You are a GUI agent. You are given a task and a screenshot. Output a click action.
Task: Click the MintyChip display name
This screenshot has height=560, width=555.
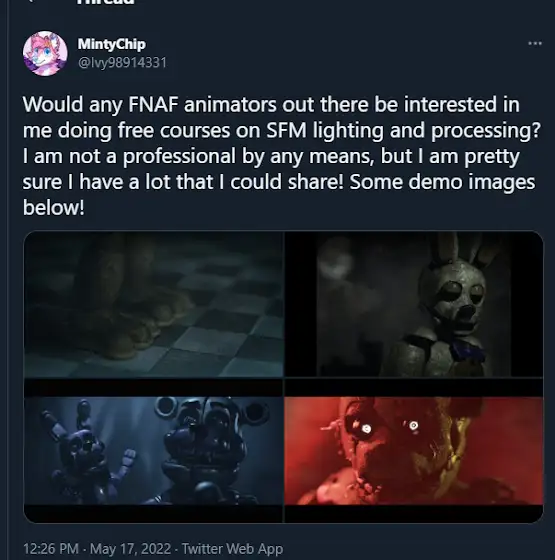(111, 44)
